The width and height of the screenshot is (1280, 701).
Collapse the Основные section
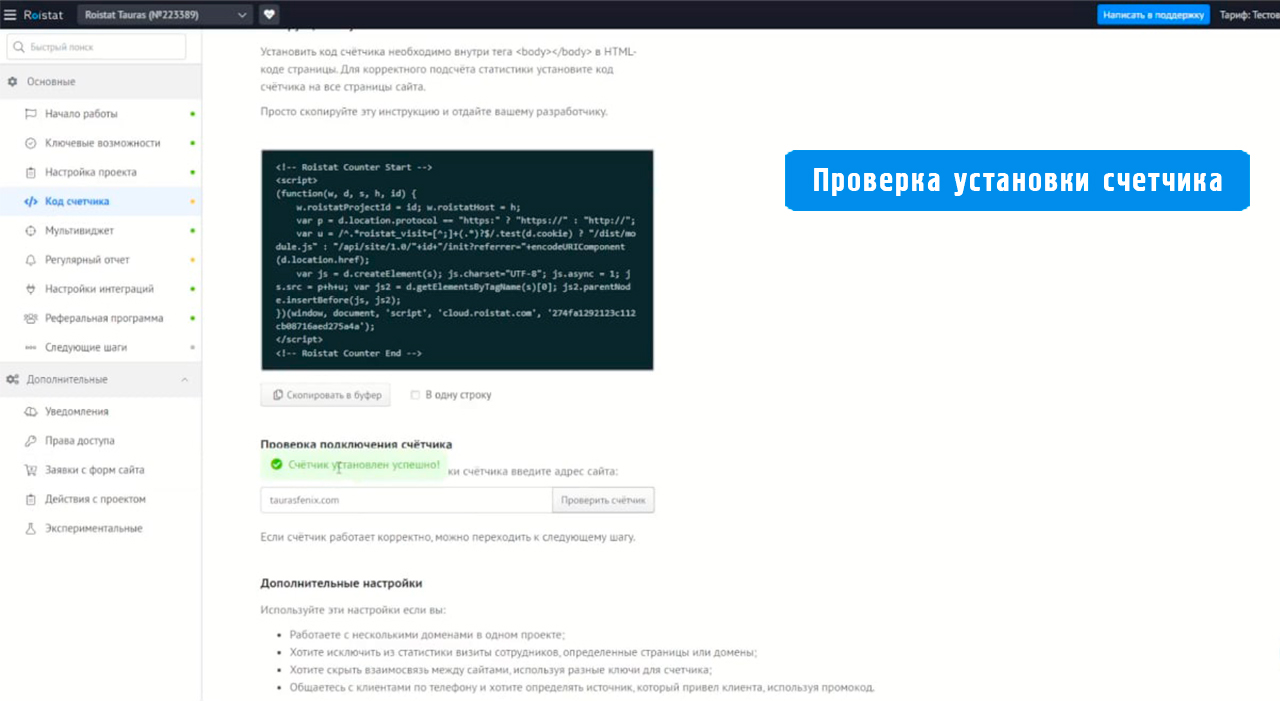pyautogui.click(x=100, y=81)
